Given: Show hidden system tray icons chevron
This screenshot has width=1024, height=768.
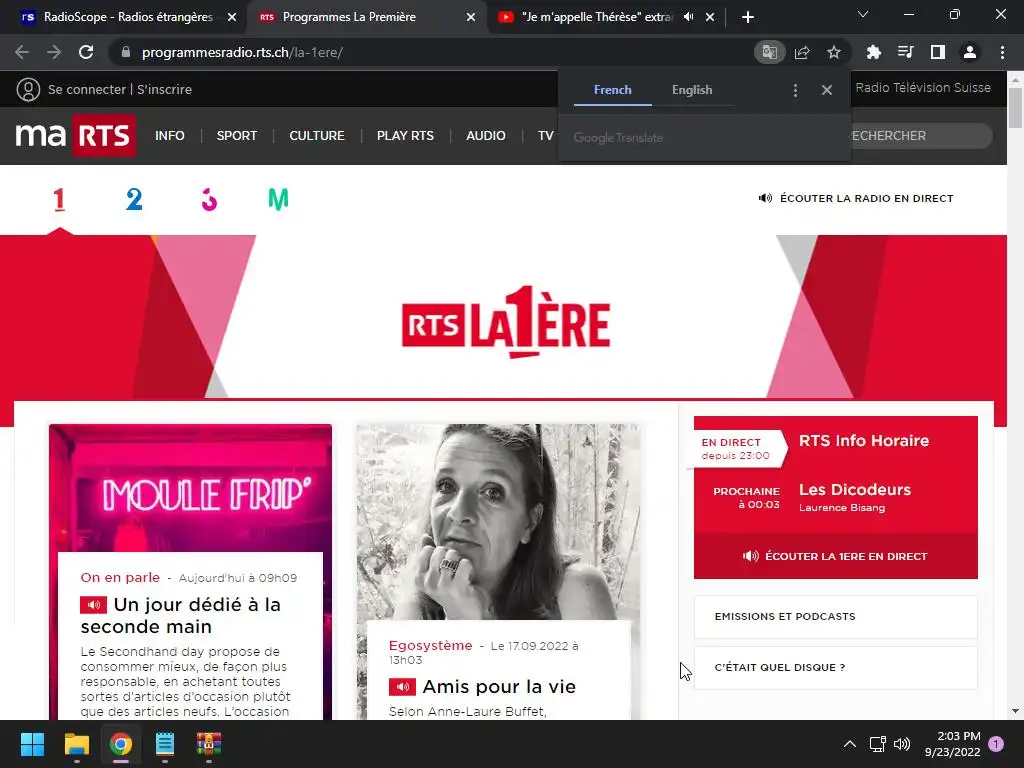Looking at the screenshot, I should point(850,744).
